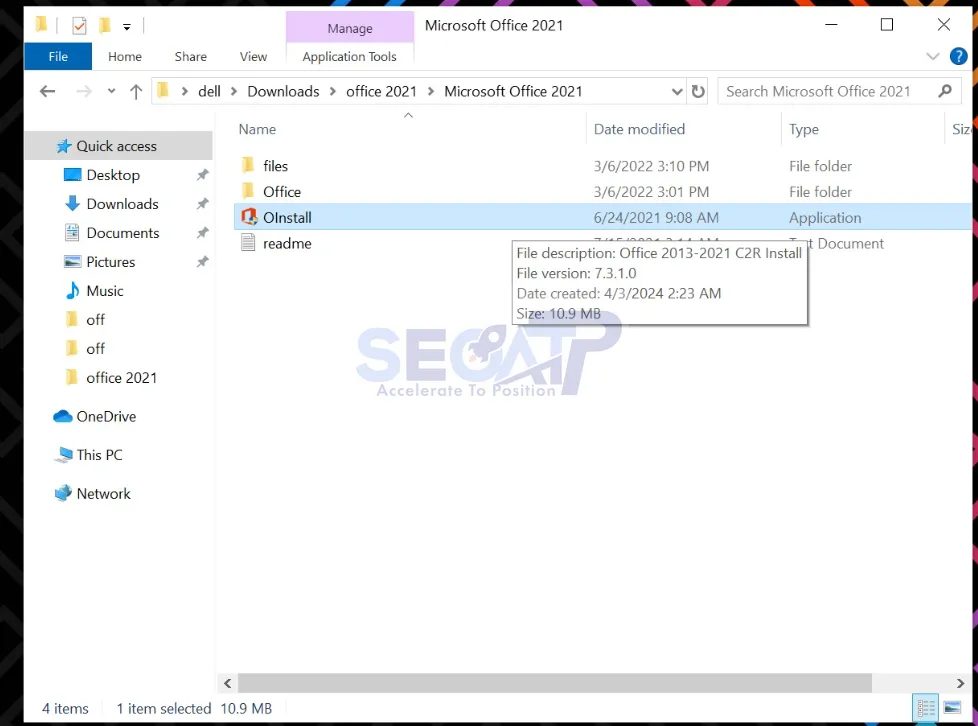Open the Application Tools ribbon tab
978x726 pixels.
coord(349,57)
